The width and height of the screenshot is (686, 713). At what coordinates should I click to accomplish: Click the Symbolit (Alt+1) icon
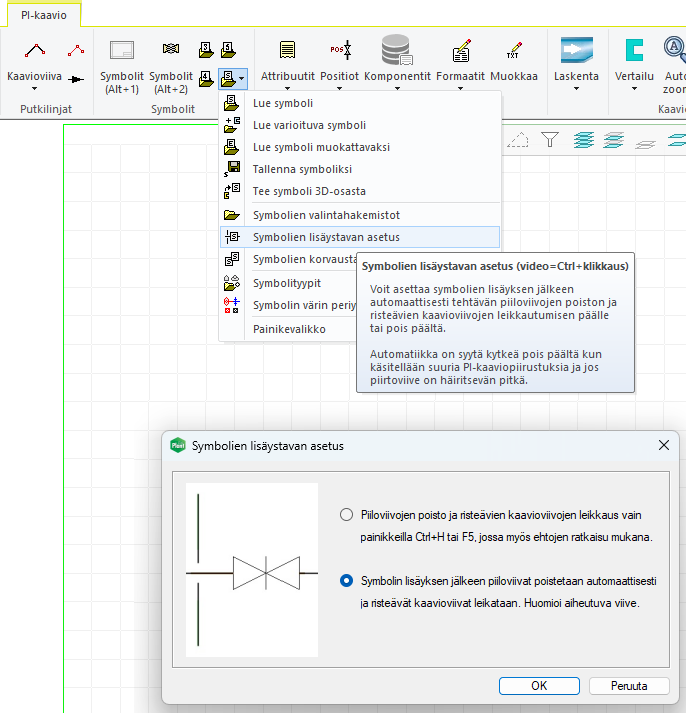(x=122, y=49)
